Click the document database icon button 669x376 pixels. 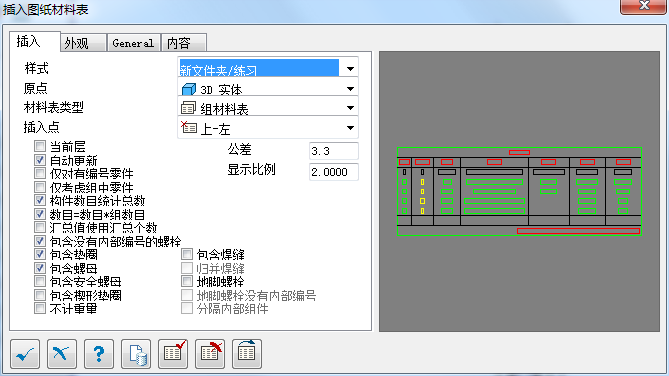[x=136, y=354]
